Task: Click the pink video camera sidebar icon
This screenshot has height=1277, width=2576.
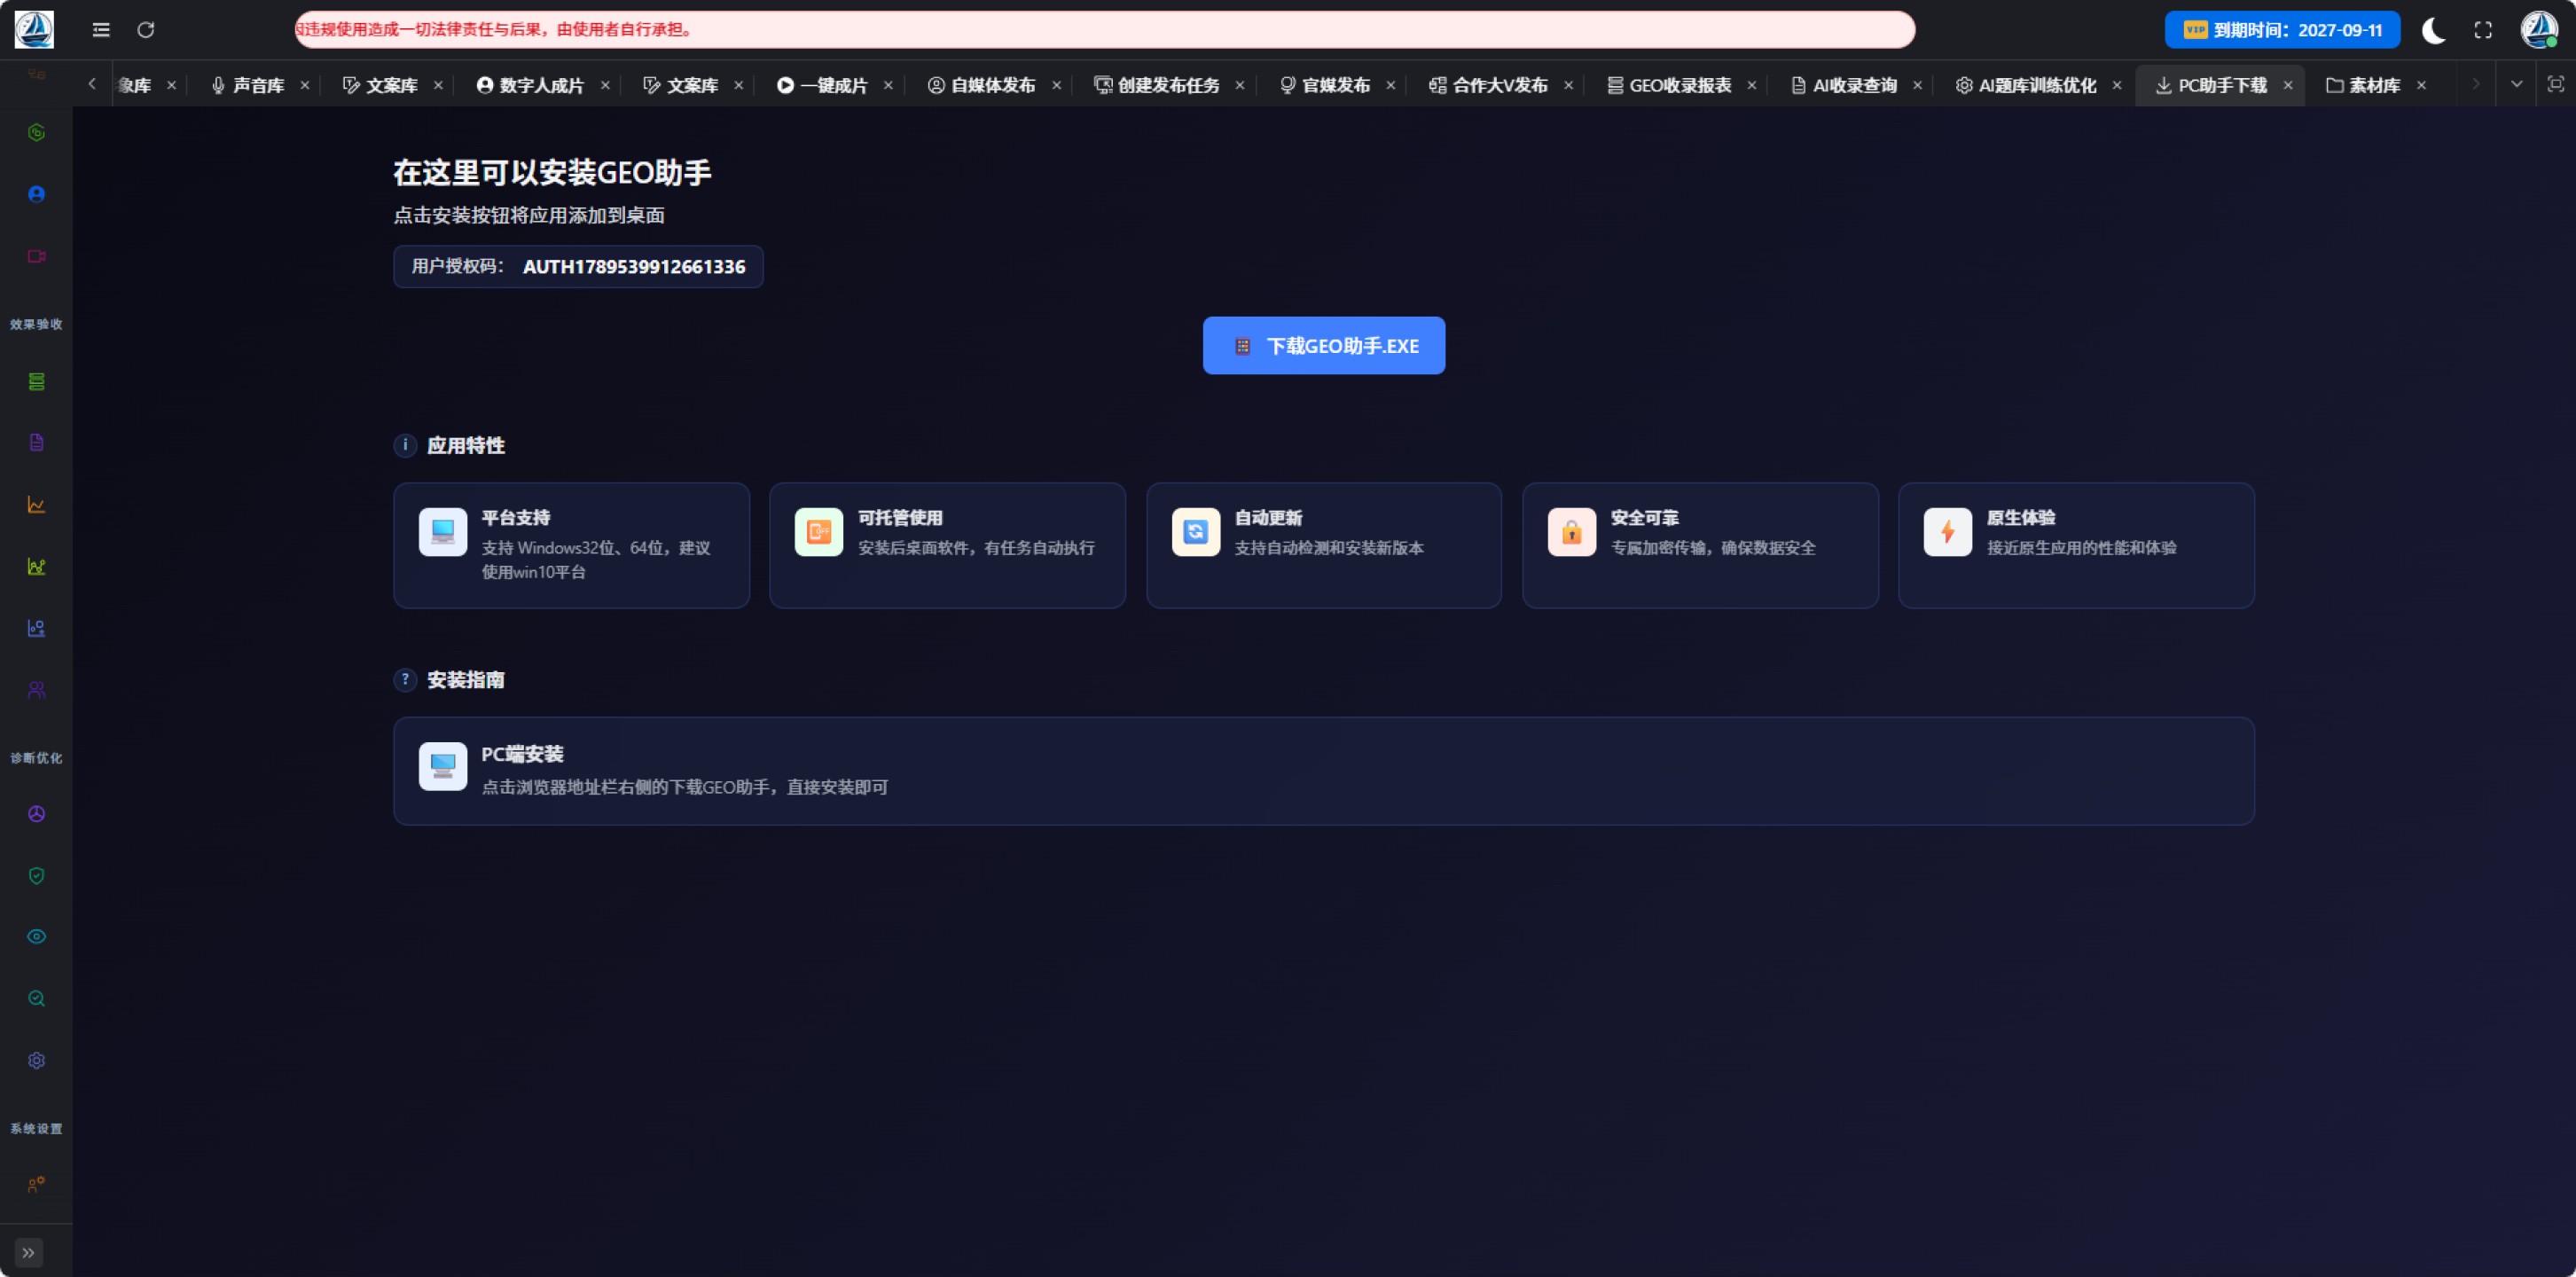Action: [x=36, y=256]
